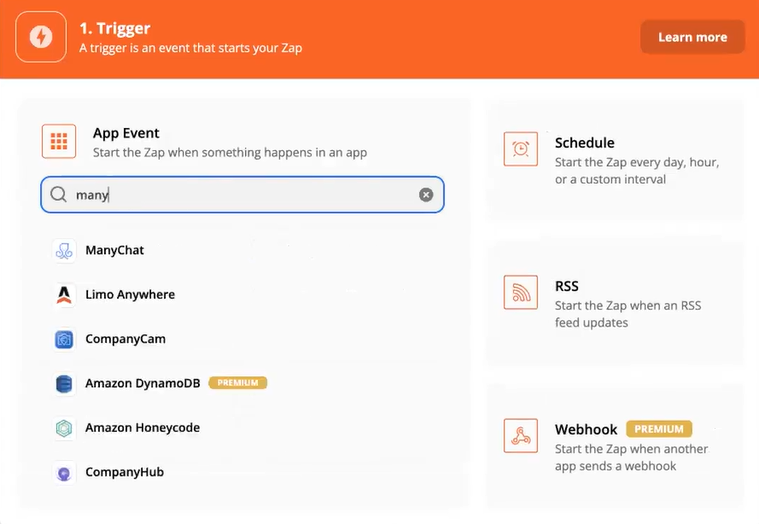Image resolution: width=759 pixels, height=524 pixels.
Task: Click 'Start the Zap when another app sends' text
Action: pos(632,457)
